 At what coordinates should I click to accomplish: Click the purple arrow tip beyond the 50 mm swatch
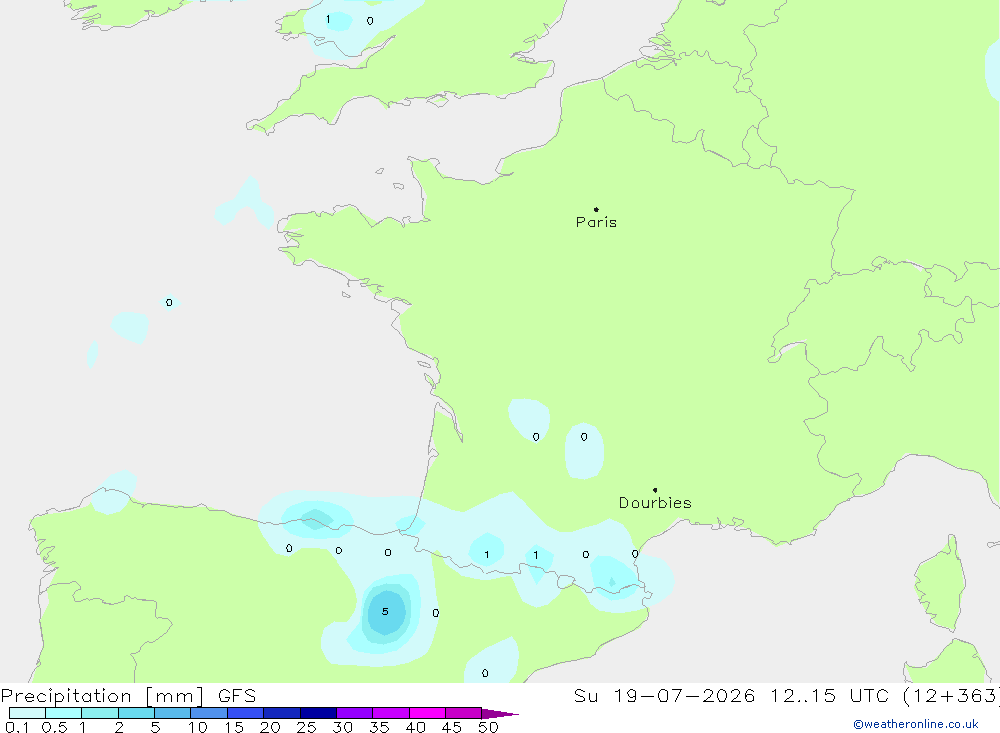click(500, 713)
